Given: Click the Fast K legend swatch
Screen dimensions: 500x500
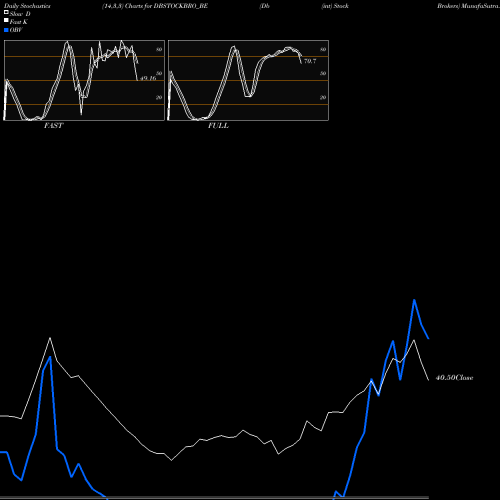Looking at the screenshot, I should [6, 21].
